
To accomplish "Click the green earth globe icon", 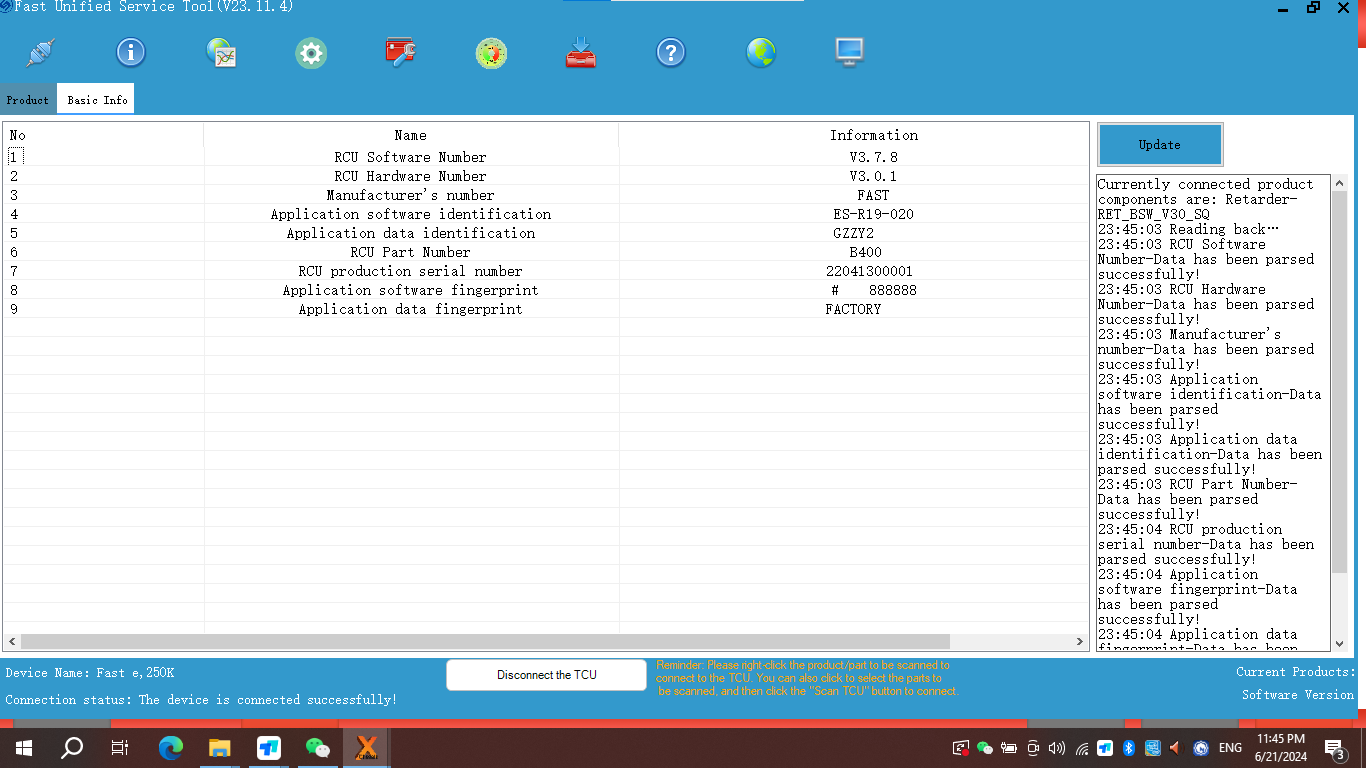I will tap(761, 53).
